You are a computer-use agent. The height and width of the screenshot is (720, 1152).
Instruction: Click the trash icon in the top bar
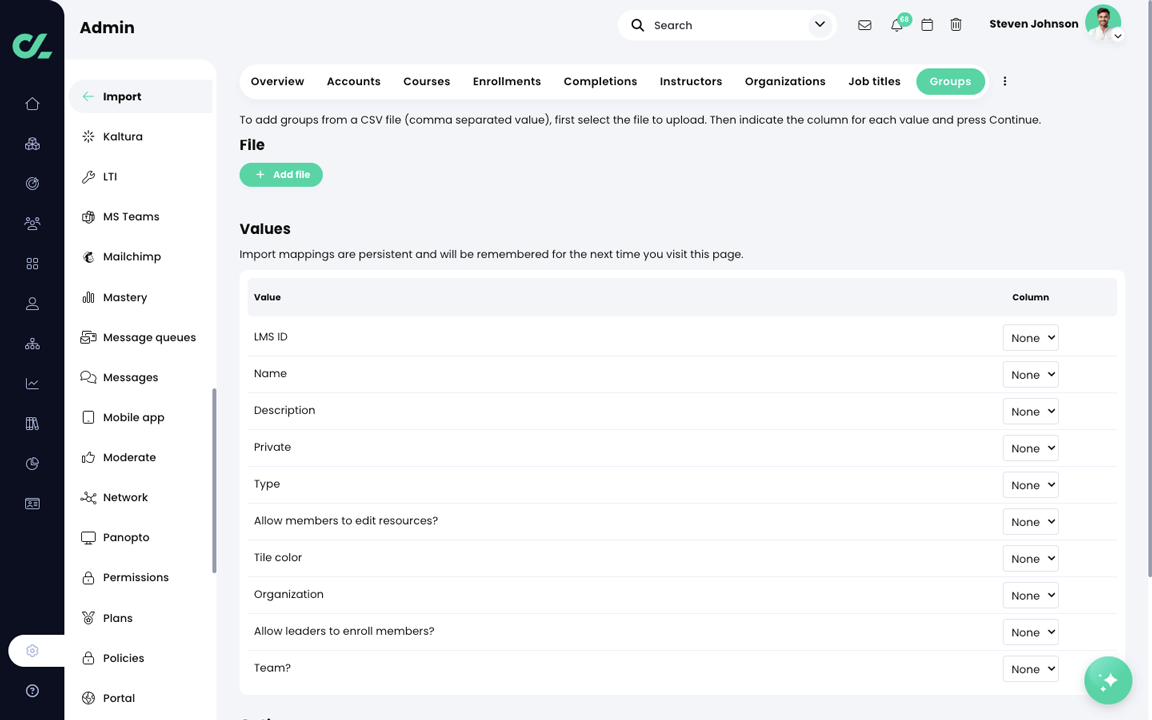click(x=956, y=24)
